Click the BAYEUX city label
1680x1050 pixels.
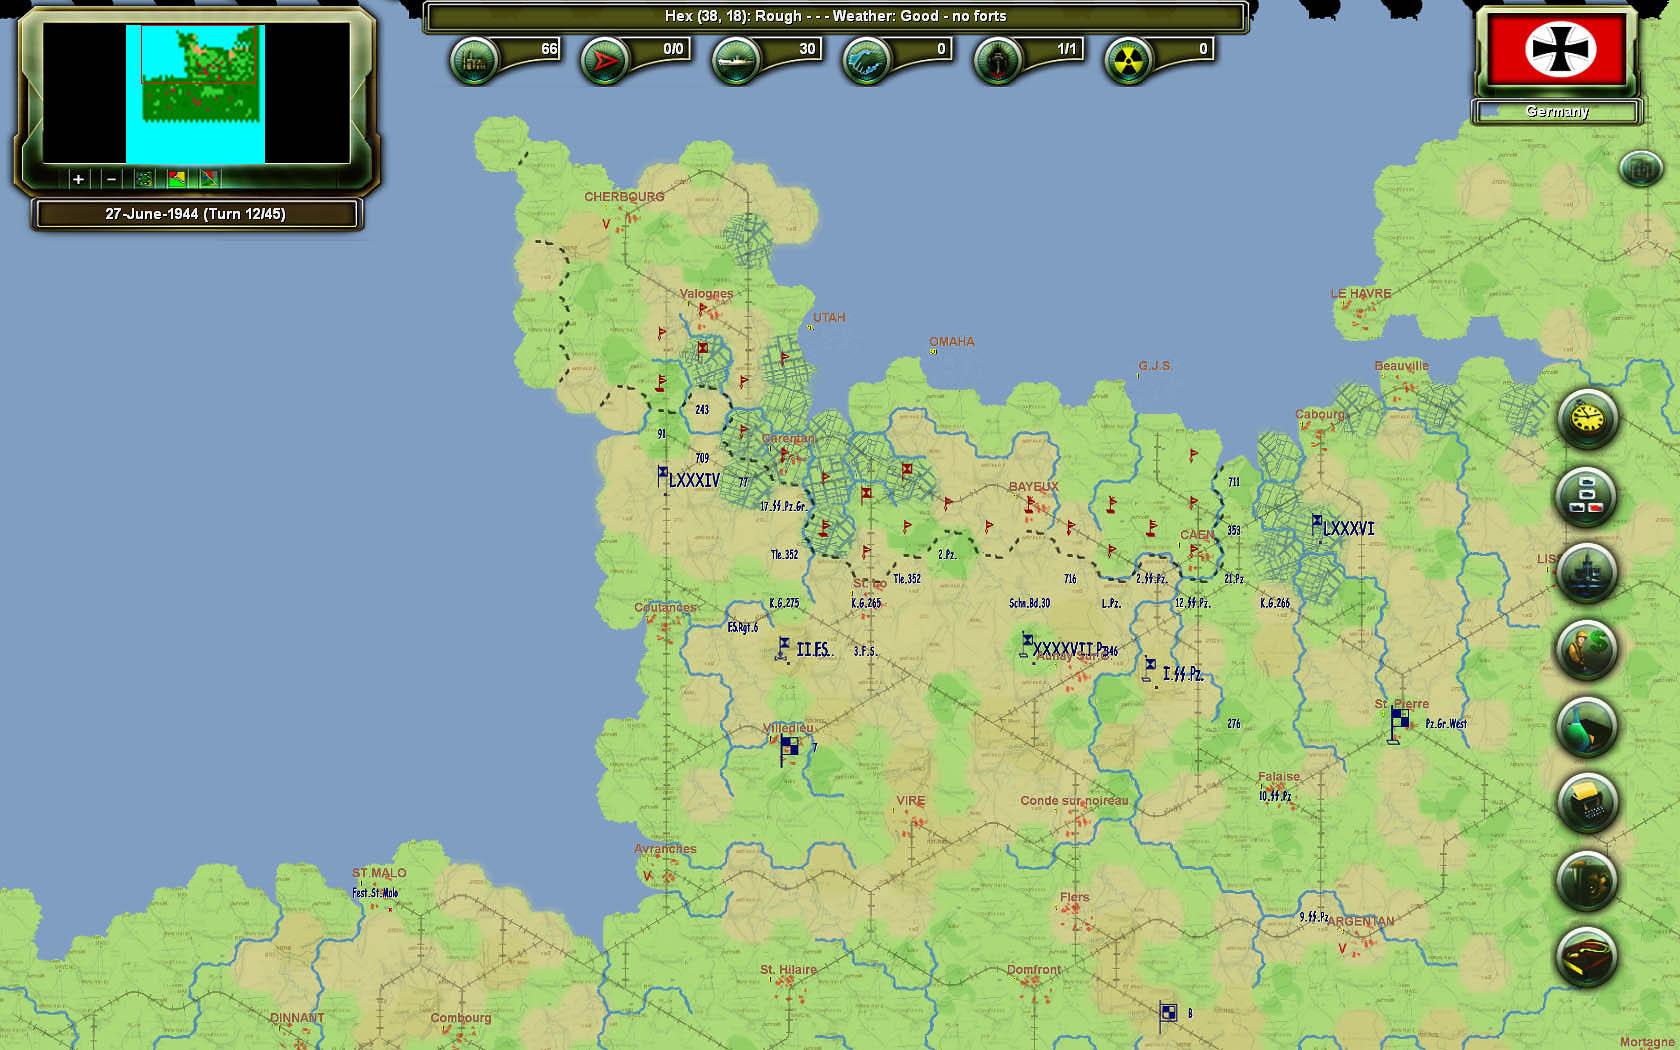(1033, 487)
